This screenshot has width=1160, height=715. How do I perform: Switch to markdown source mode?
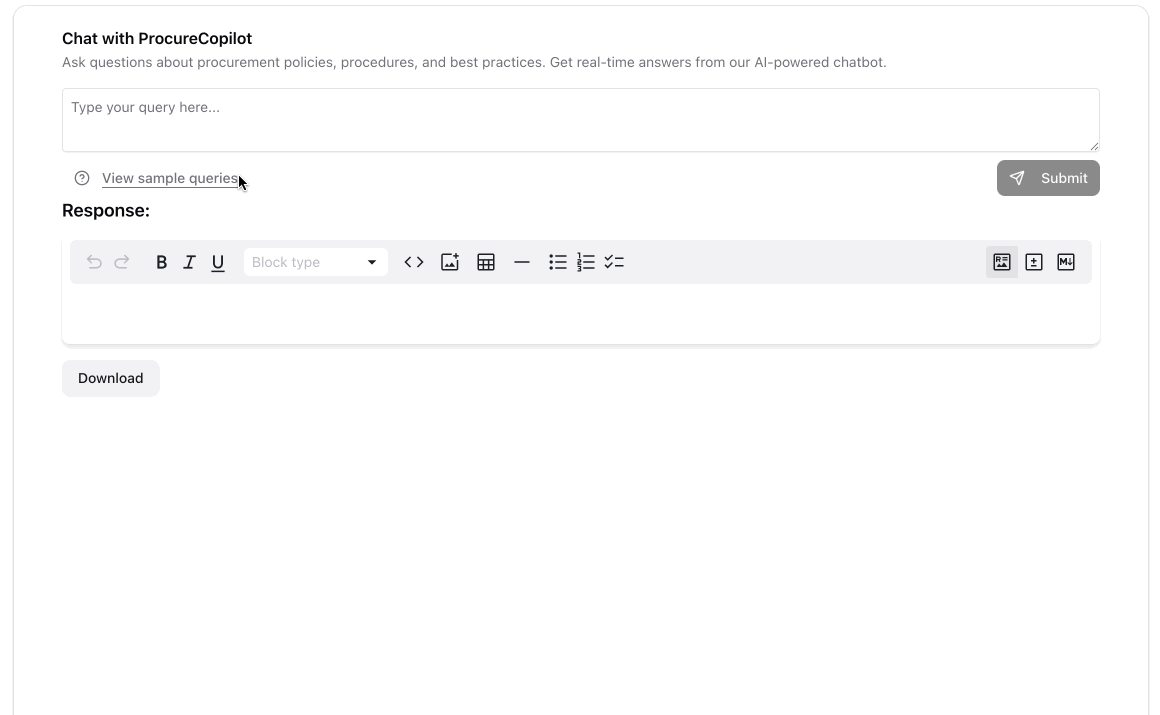pos(1066,262)
